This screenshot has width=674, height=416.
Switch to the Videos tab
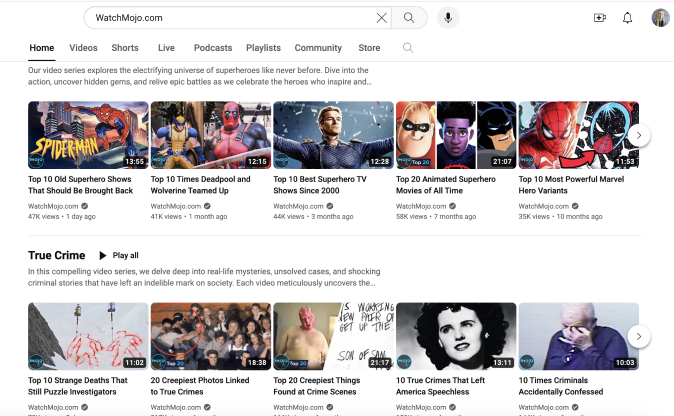tap(83, 48)
